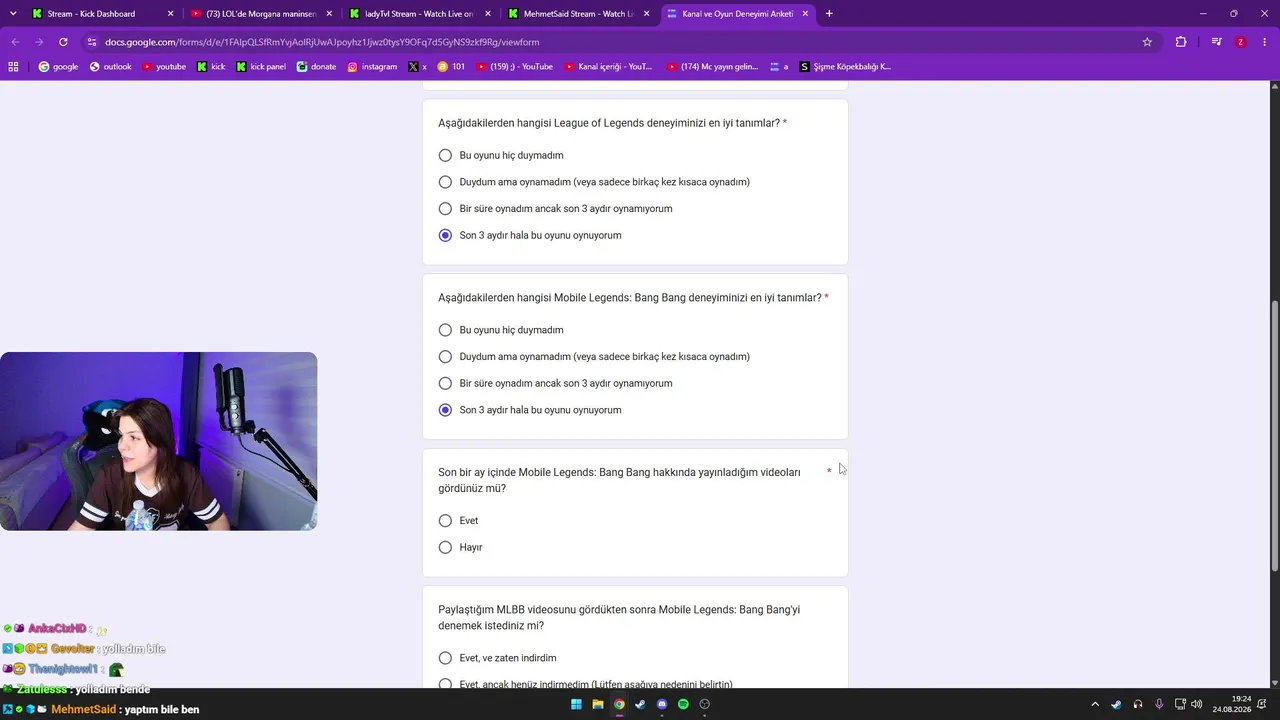Open the donate bookmark

click(x=316, y=66)
